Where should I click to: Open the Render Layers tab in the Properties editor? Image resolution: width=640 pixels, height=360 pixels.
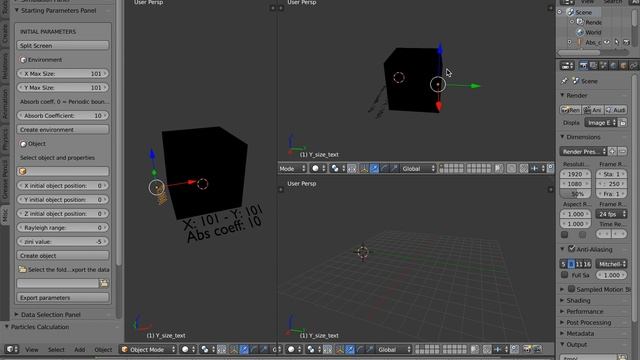593,66
